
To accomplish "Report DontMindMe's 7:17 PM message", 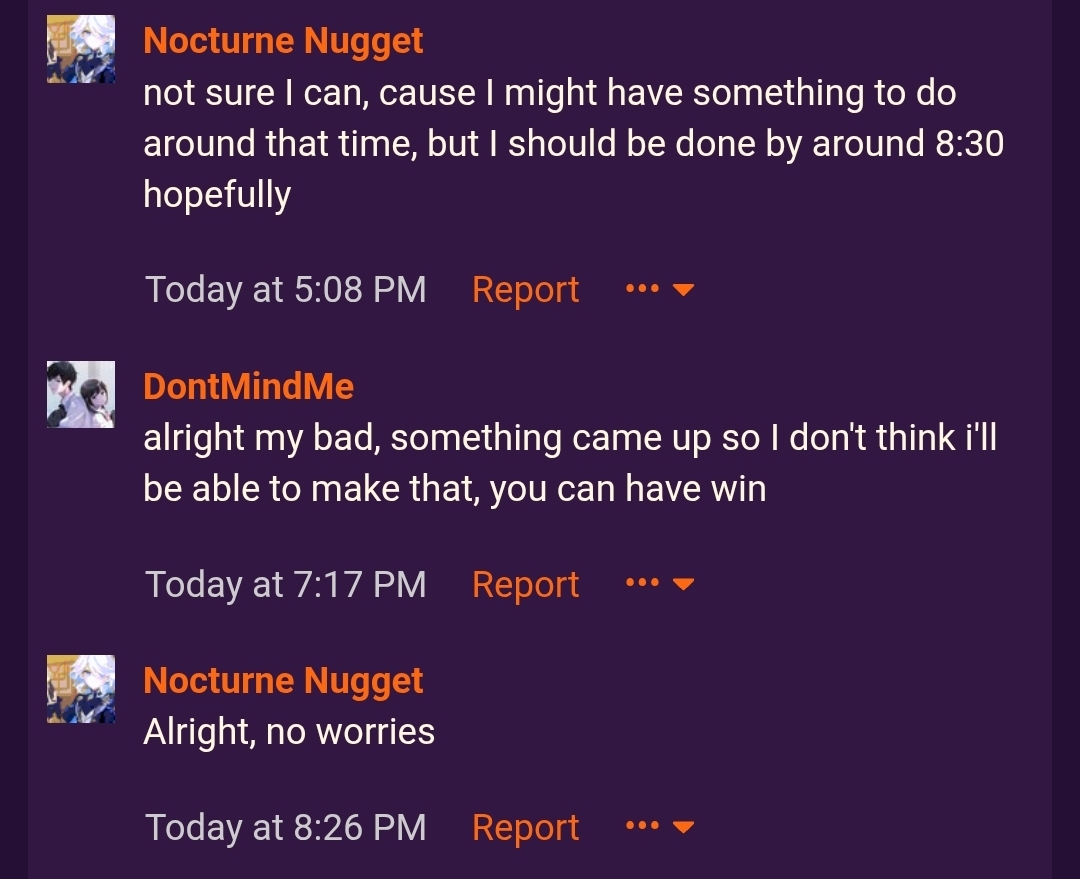I will (x=525, y=584).
